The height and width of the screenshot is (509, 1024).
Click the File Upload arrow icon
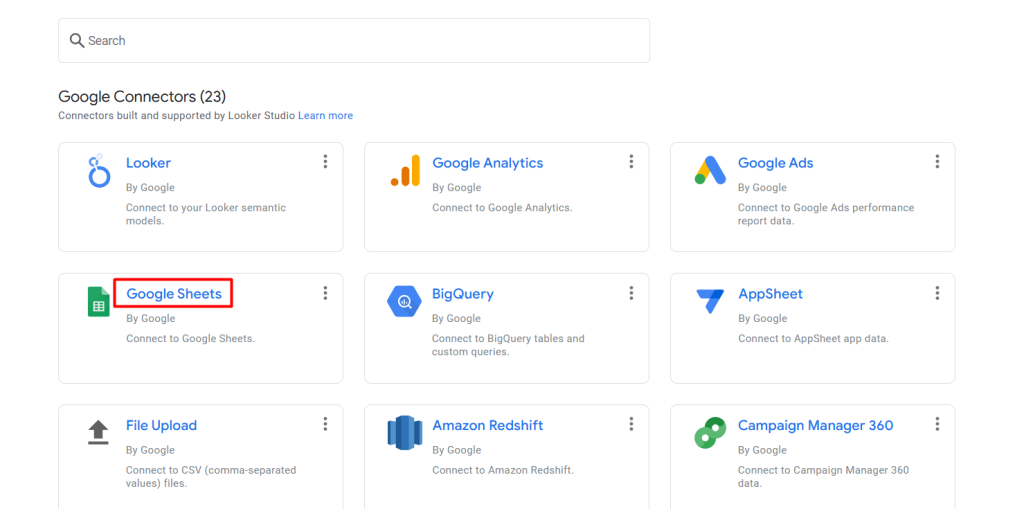tap(98, 432)
